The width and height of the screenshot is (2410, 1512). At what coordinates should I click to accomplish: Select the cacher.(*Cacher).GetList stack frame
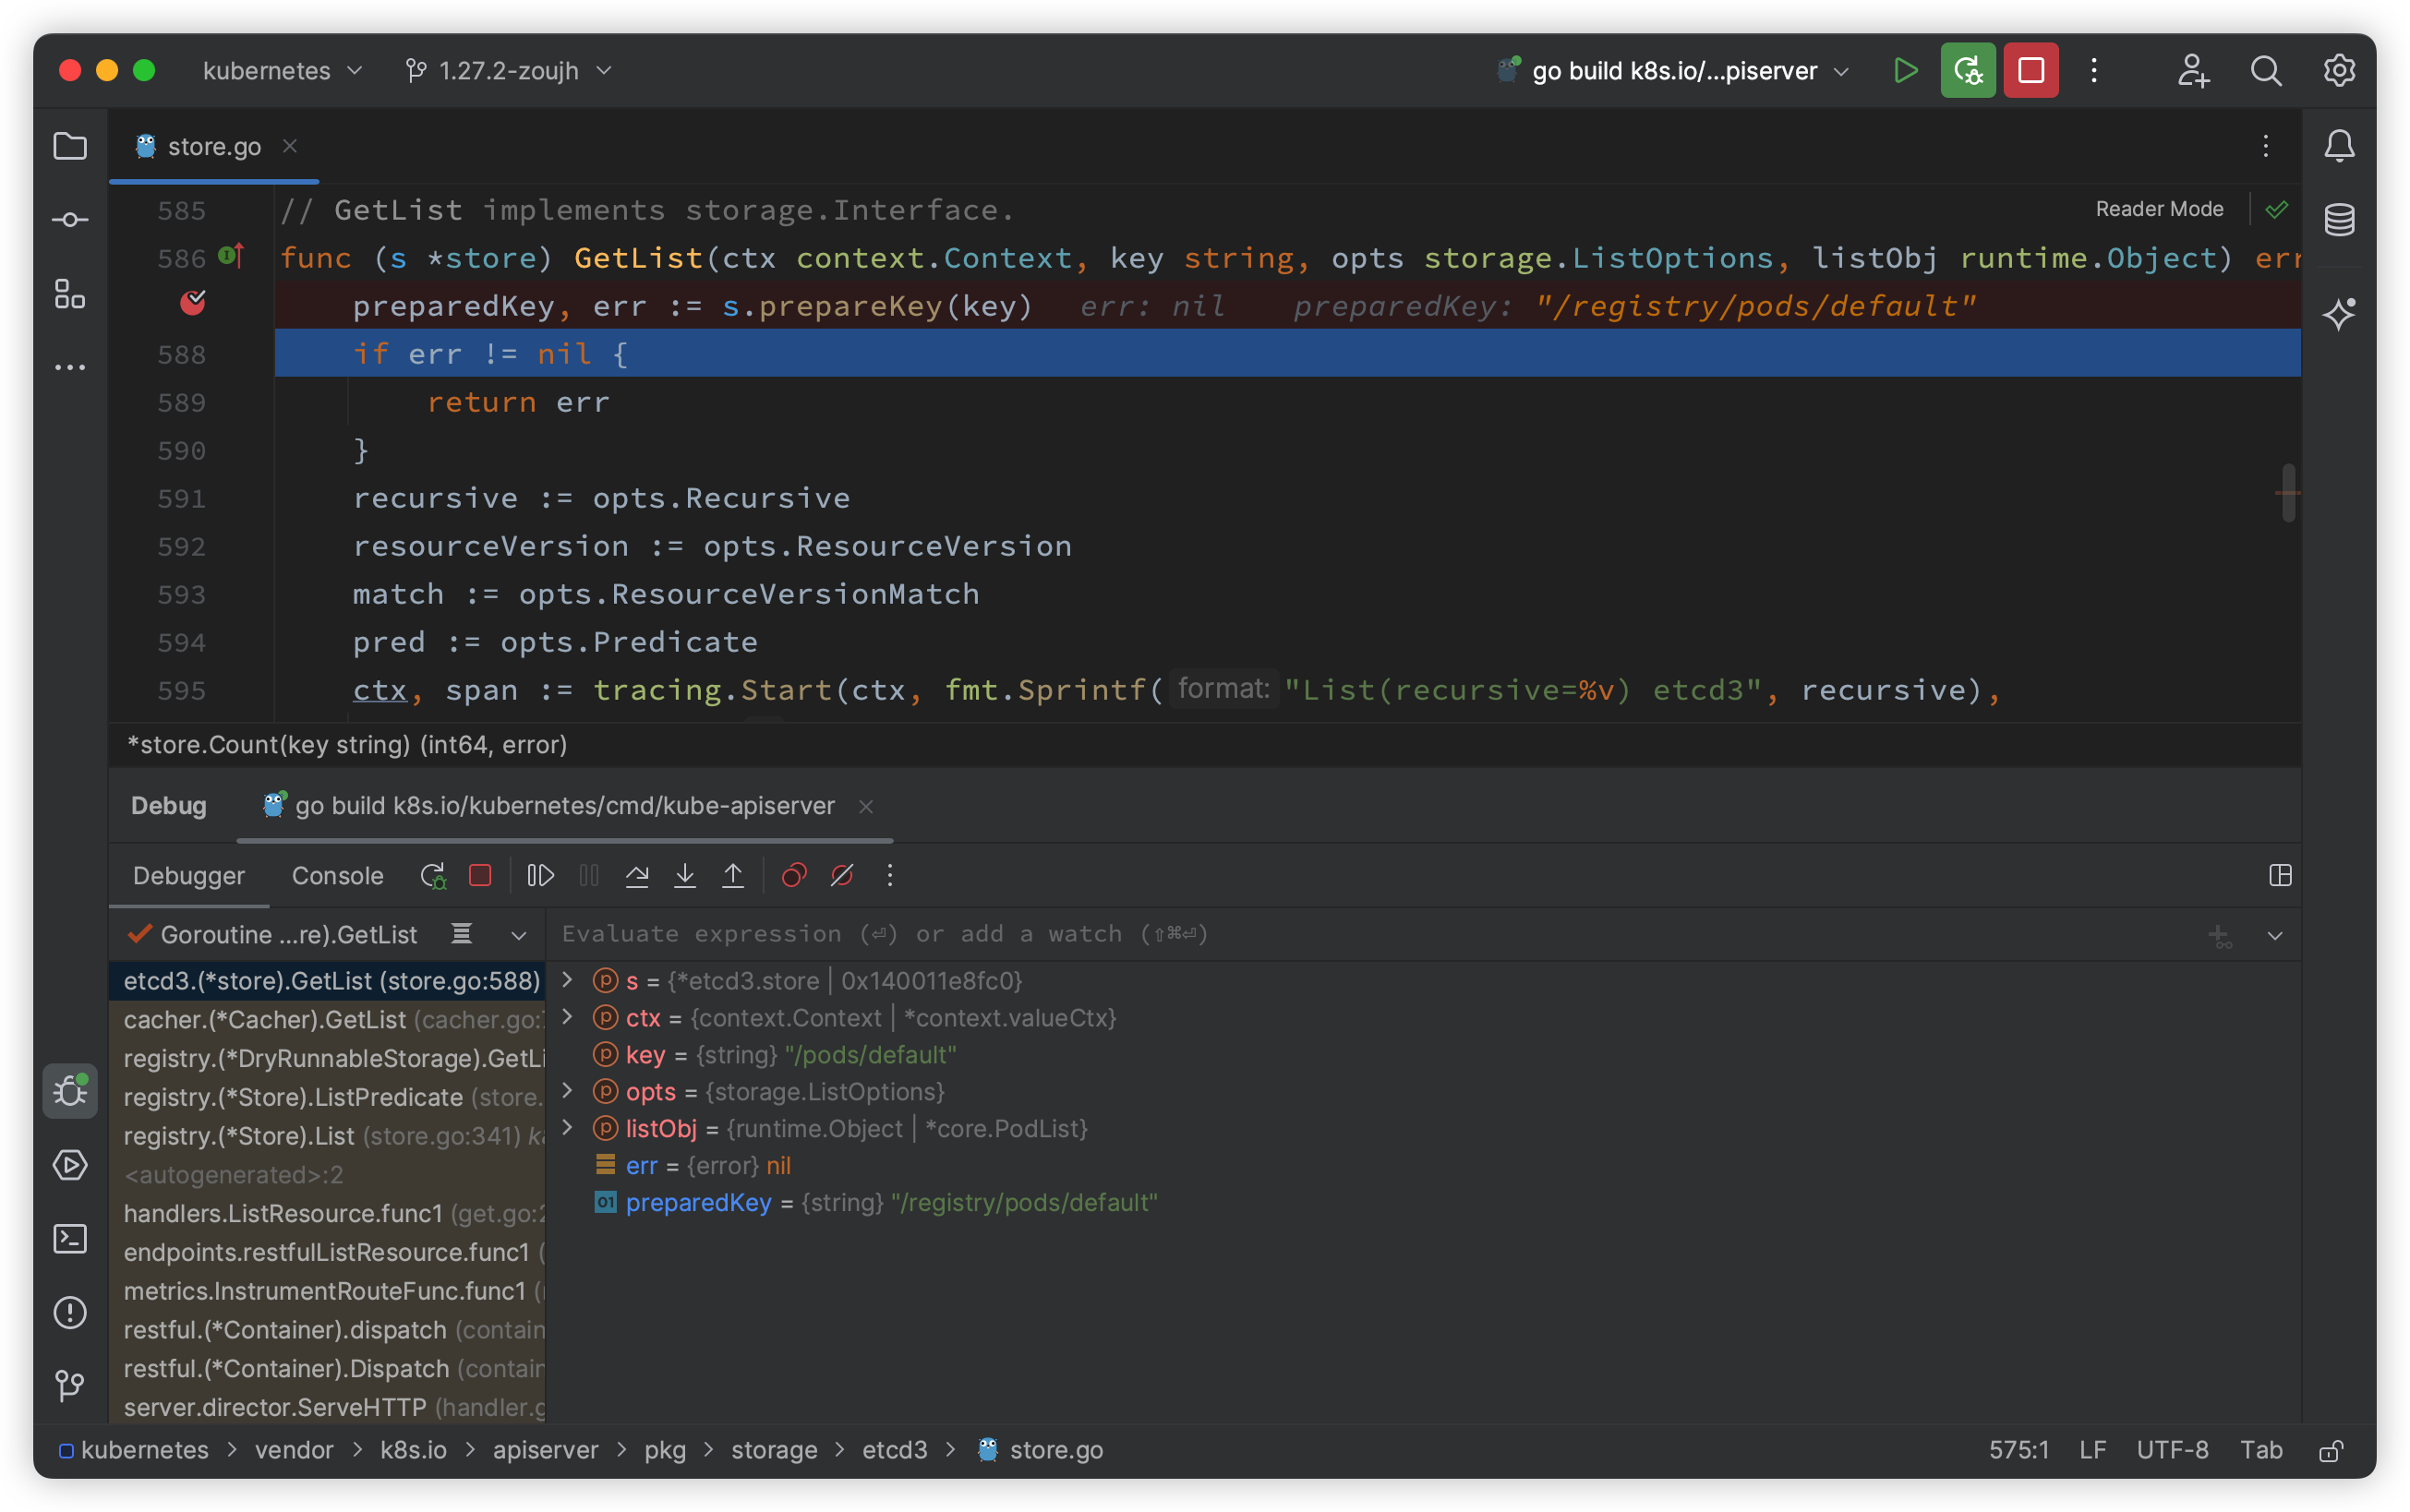coord(327,1020)
